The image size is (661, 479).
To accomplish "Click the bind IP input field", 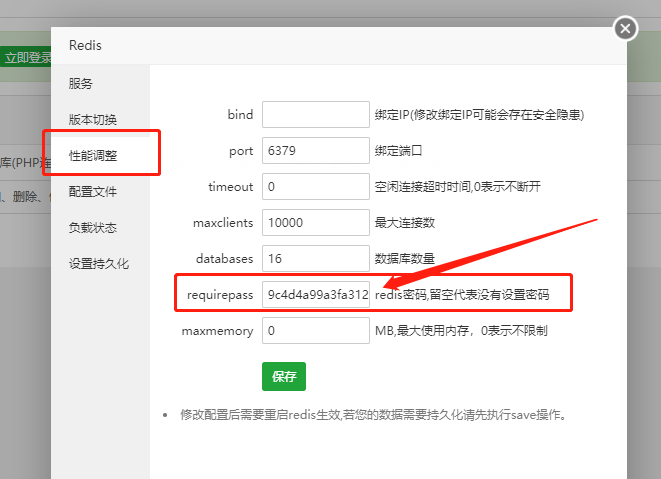I will [315, 114].
